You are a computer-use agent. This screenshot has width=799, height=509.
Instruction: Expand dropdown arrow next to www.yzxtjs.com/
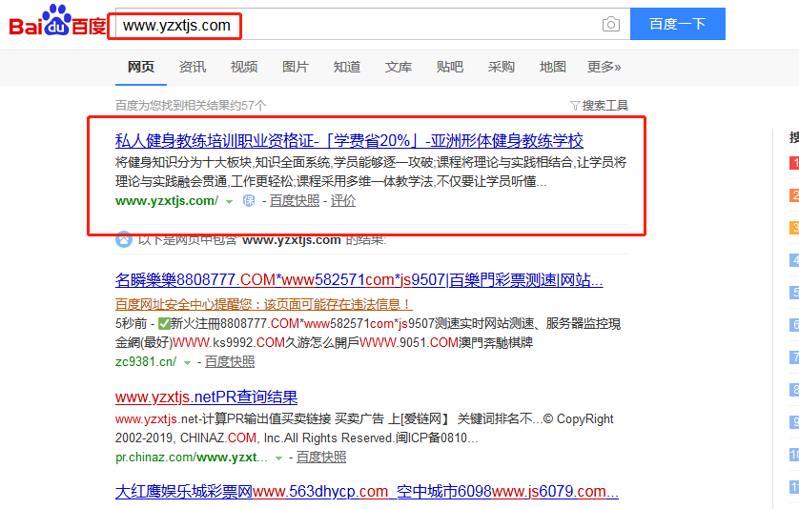click(229, 202)
